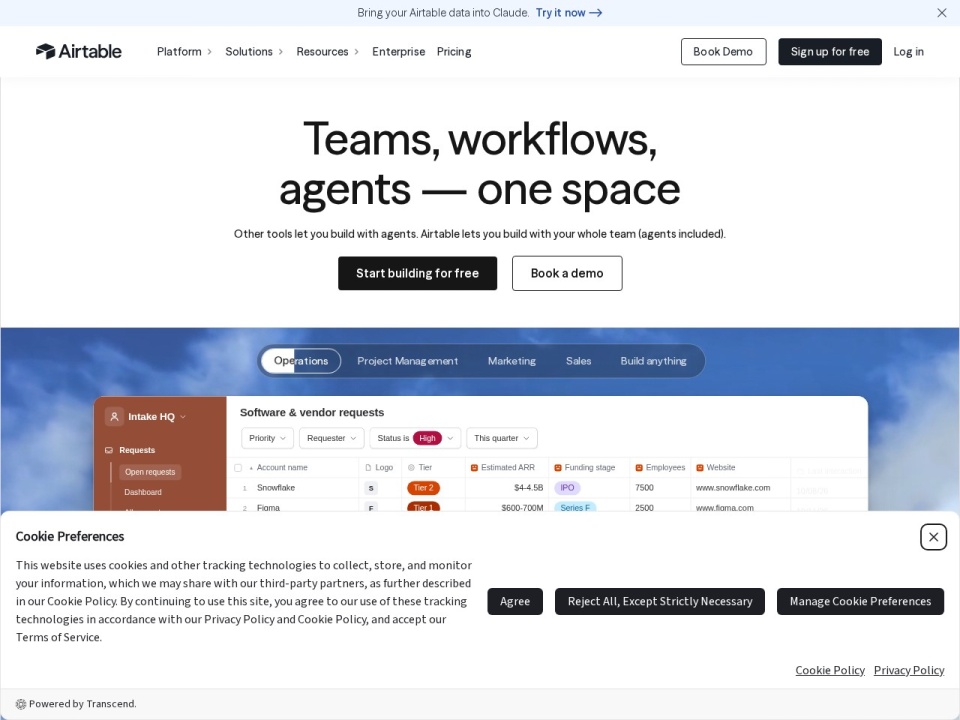960x720 pixels.
Task: Click the Book a demo hero button
Action: point(567,273)
